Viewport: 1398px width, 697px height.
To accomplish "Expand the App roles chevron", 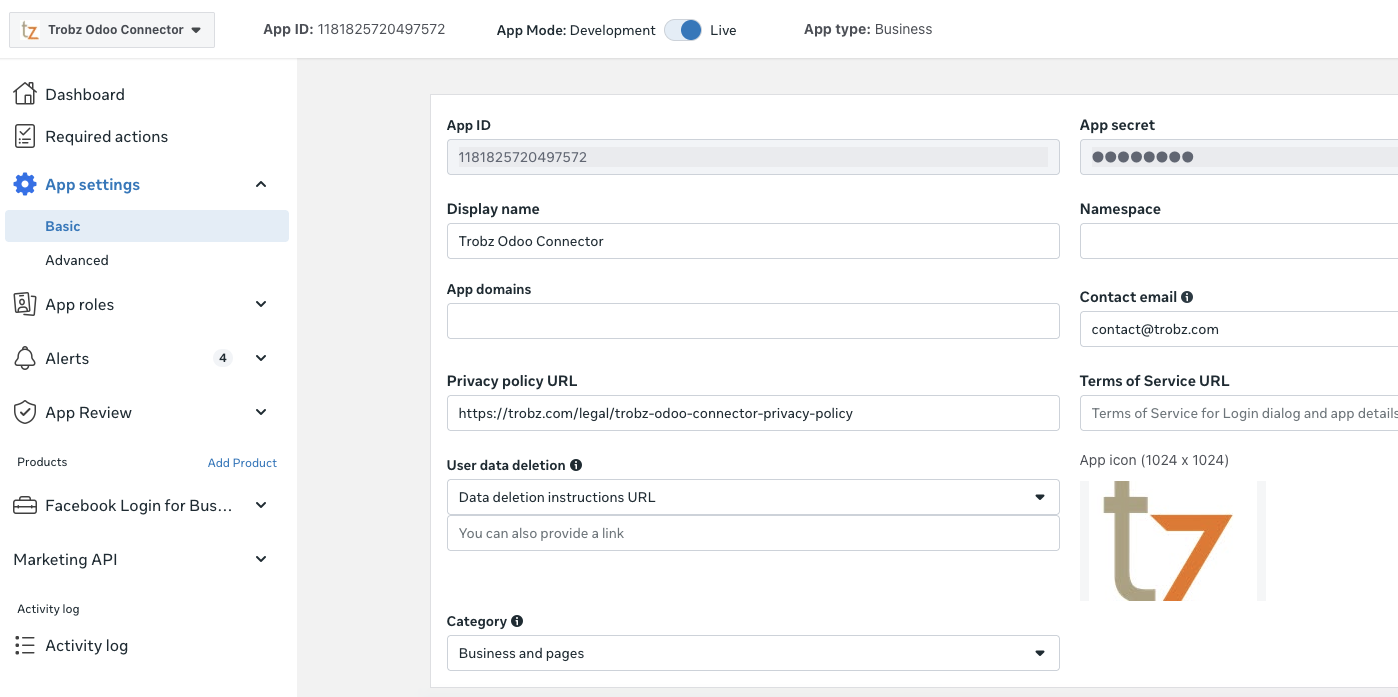I will [261, 304].
